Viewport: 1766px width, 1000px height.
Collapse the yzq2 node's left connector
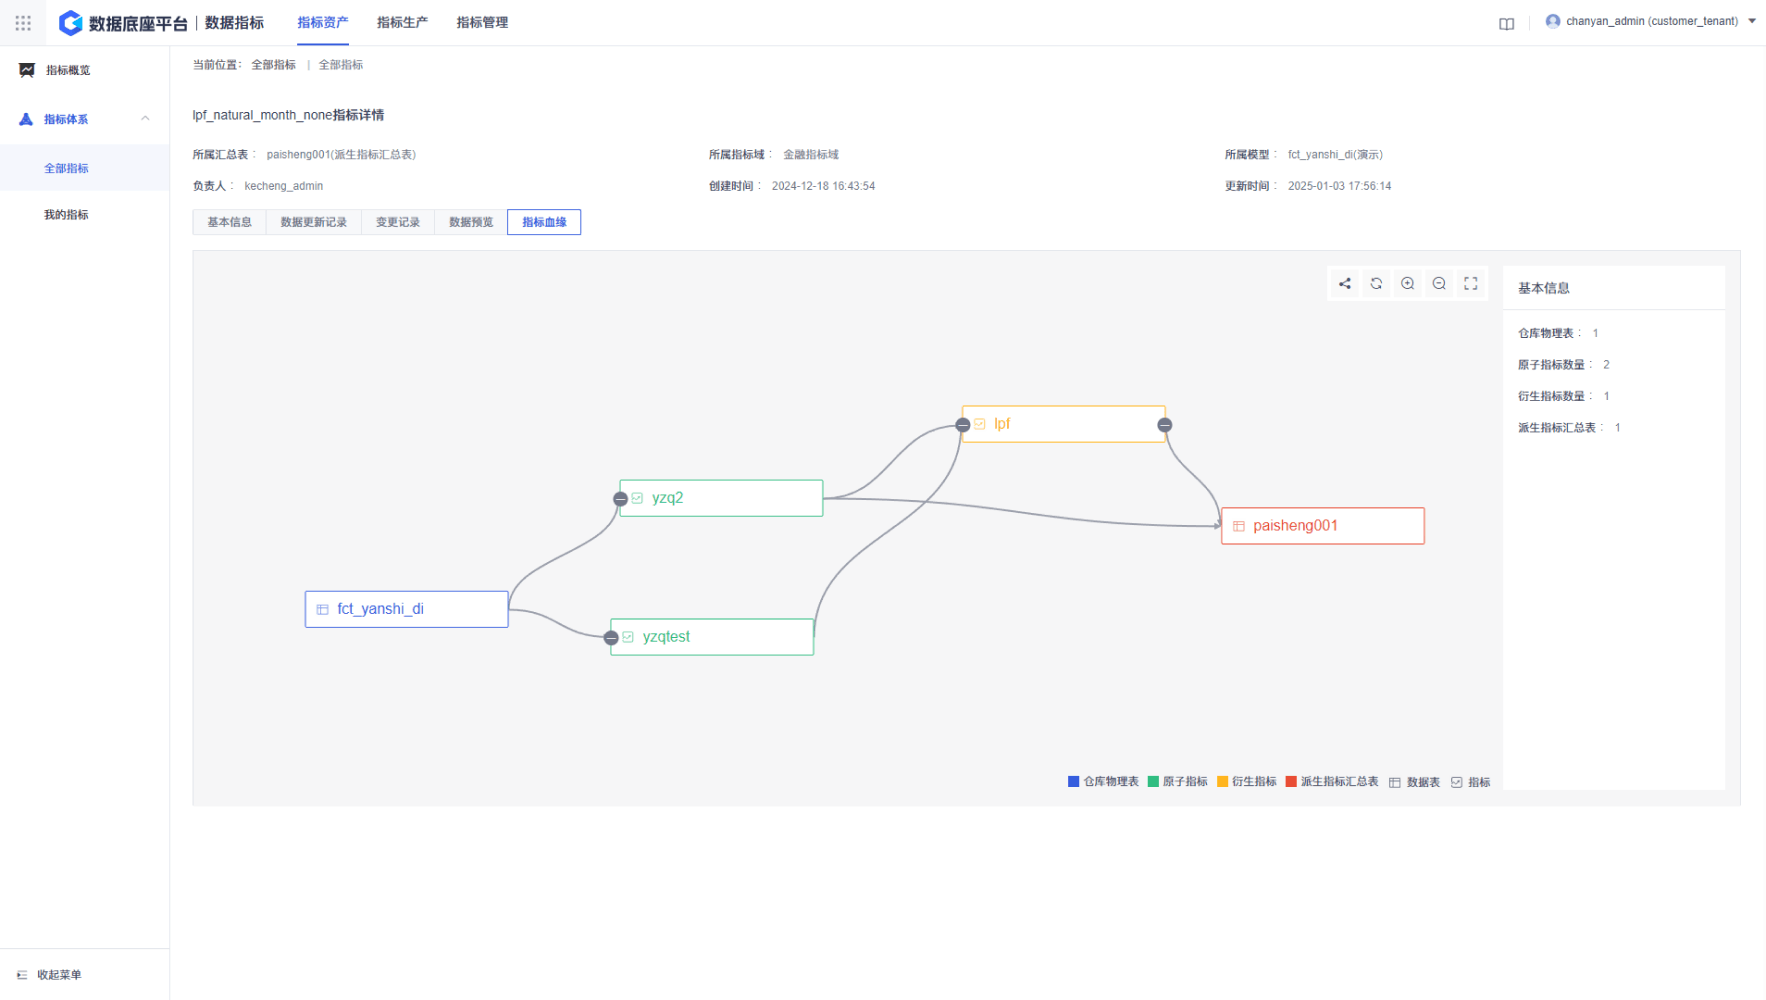(x=620, y=499)
